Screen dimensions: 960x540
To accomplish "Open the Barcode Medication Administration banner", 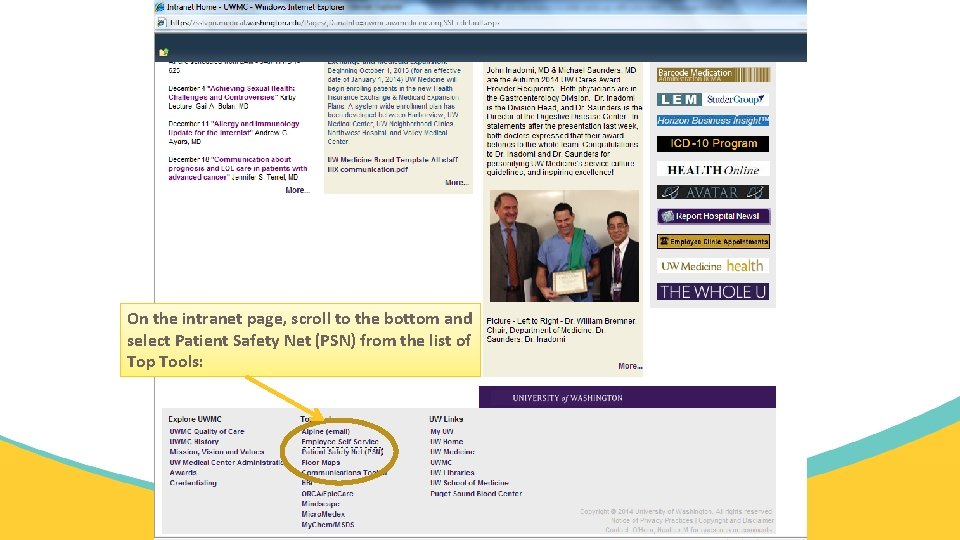I will (x=713, y=75).
